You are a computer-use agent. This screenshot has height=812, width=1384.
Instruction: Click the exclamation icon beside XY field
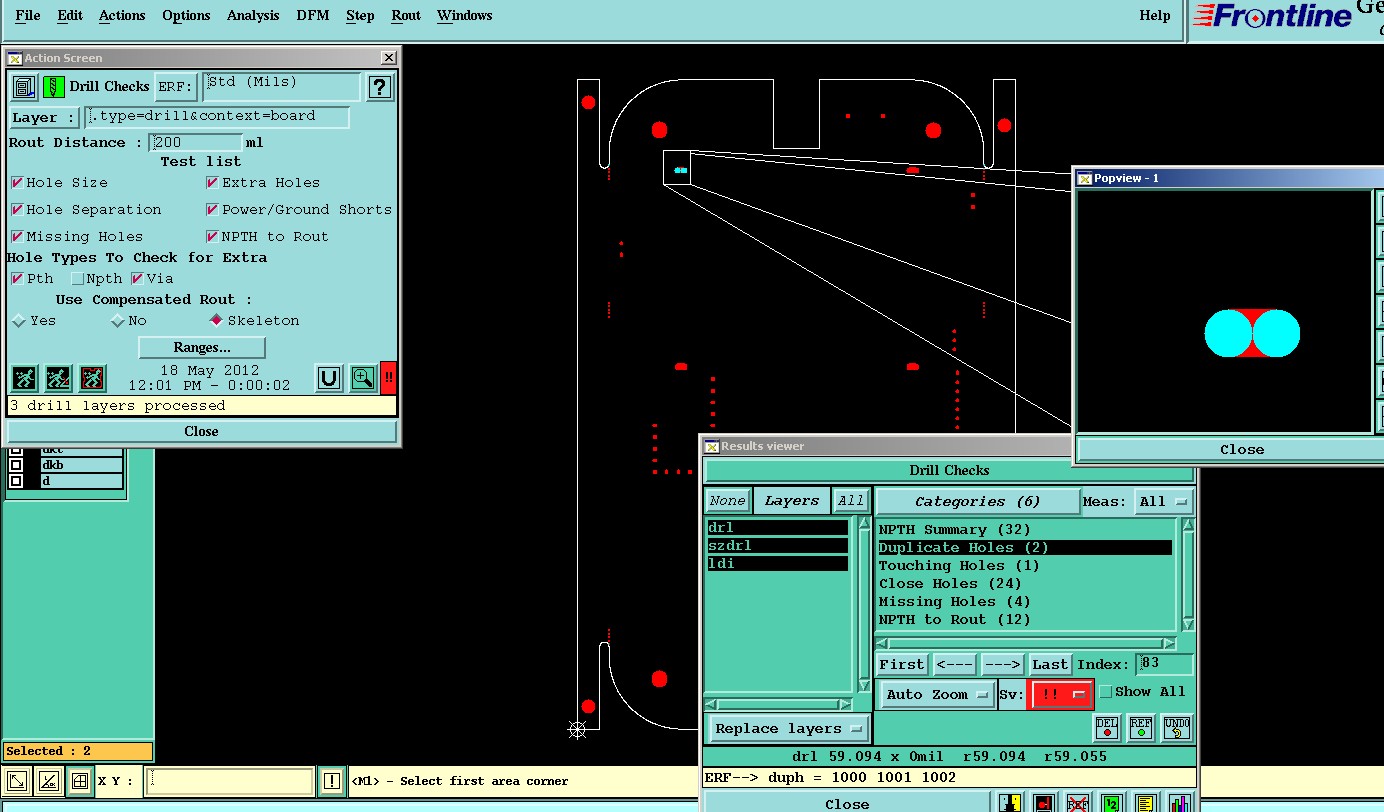click(x=332, y=781)
